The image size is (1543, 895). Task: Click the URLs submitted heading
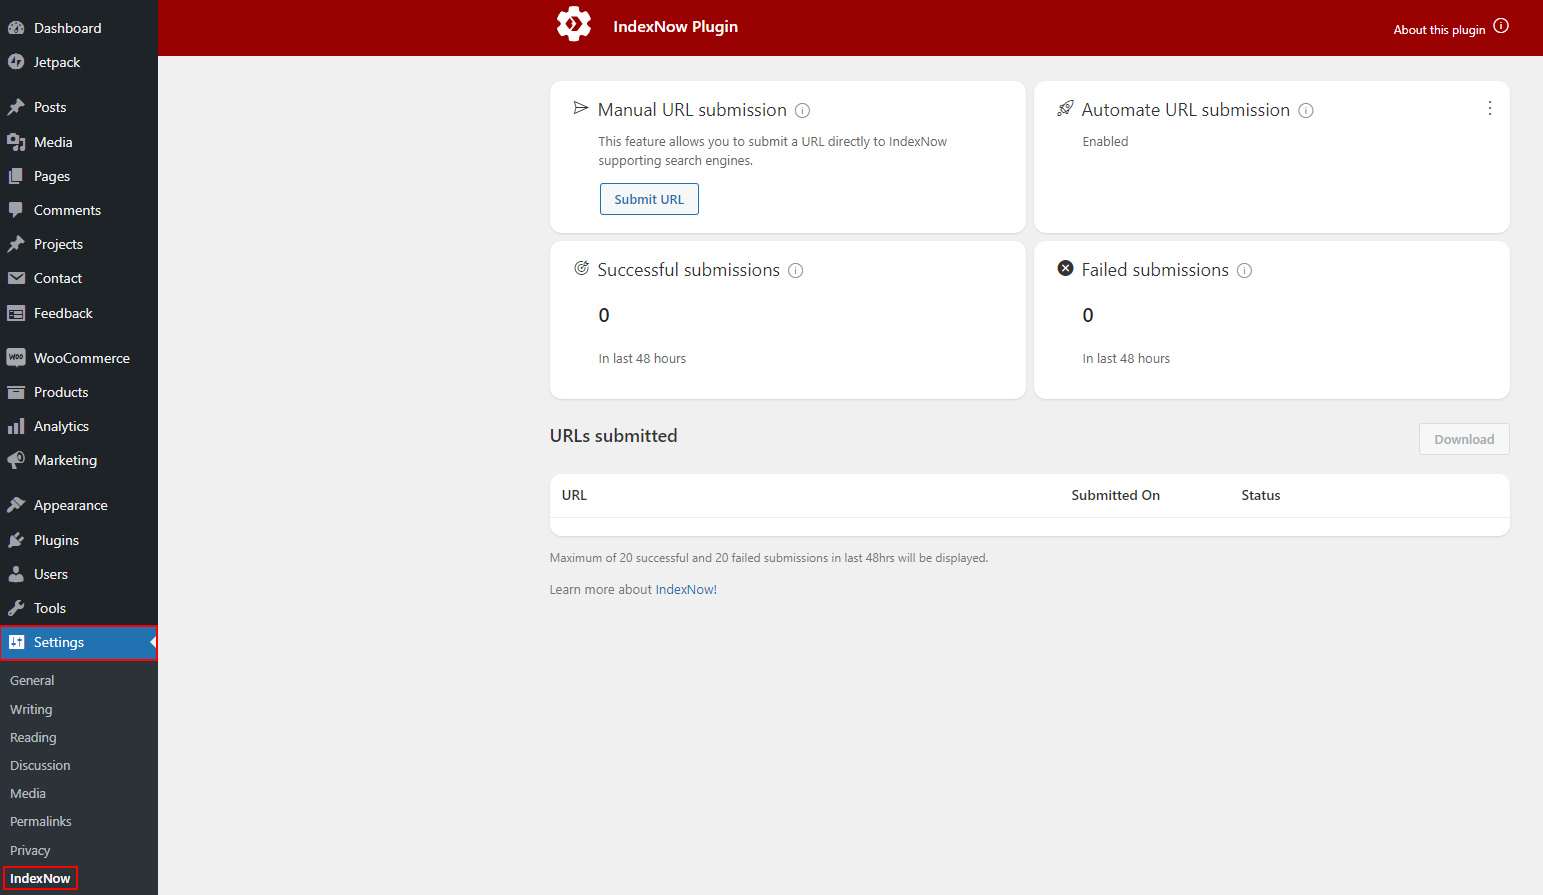[613, 436]
